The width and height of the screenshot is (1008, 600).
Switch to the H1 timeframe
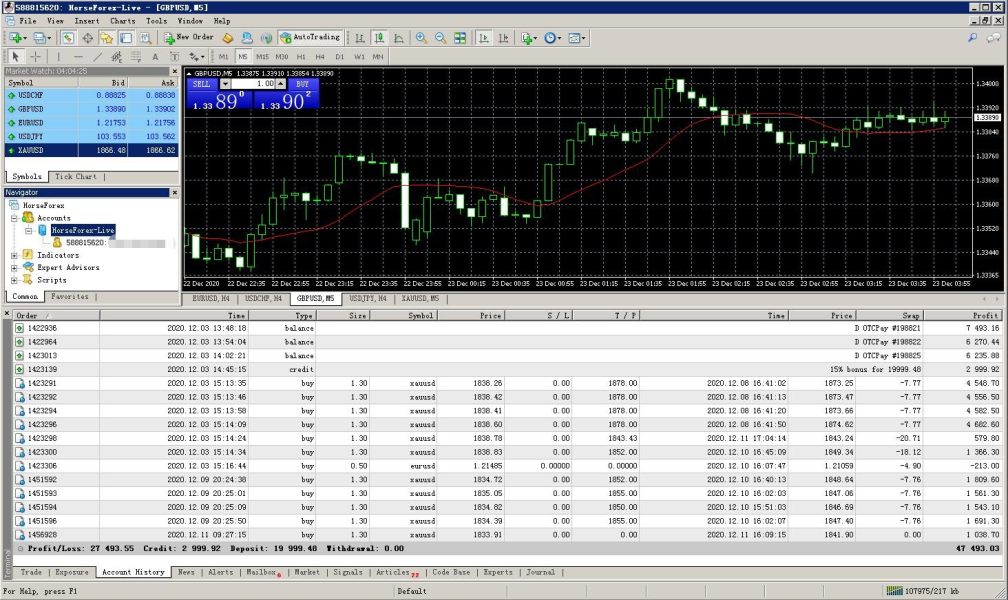point(302,57)
